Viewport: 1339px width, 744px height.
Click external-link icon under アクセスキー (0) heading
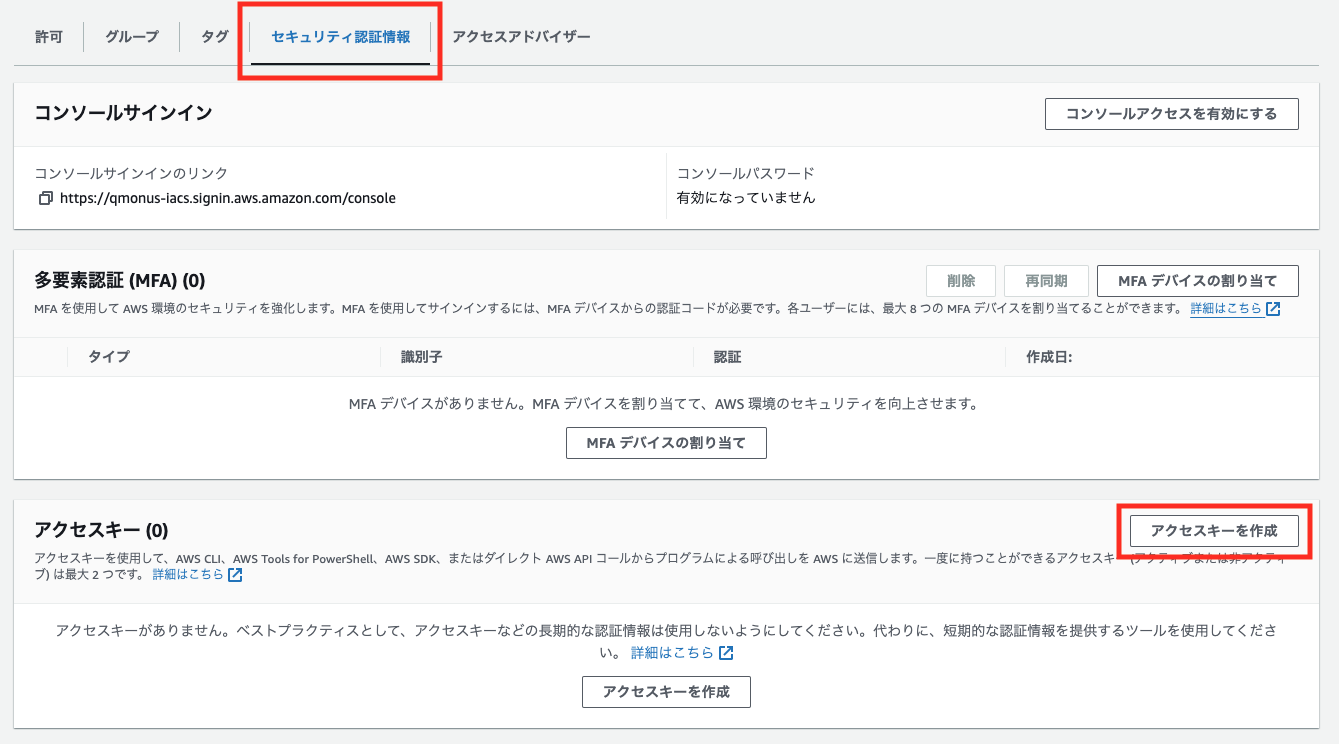(x=235, y=575)
